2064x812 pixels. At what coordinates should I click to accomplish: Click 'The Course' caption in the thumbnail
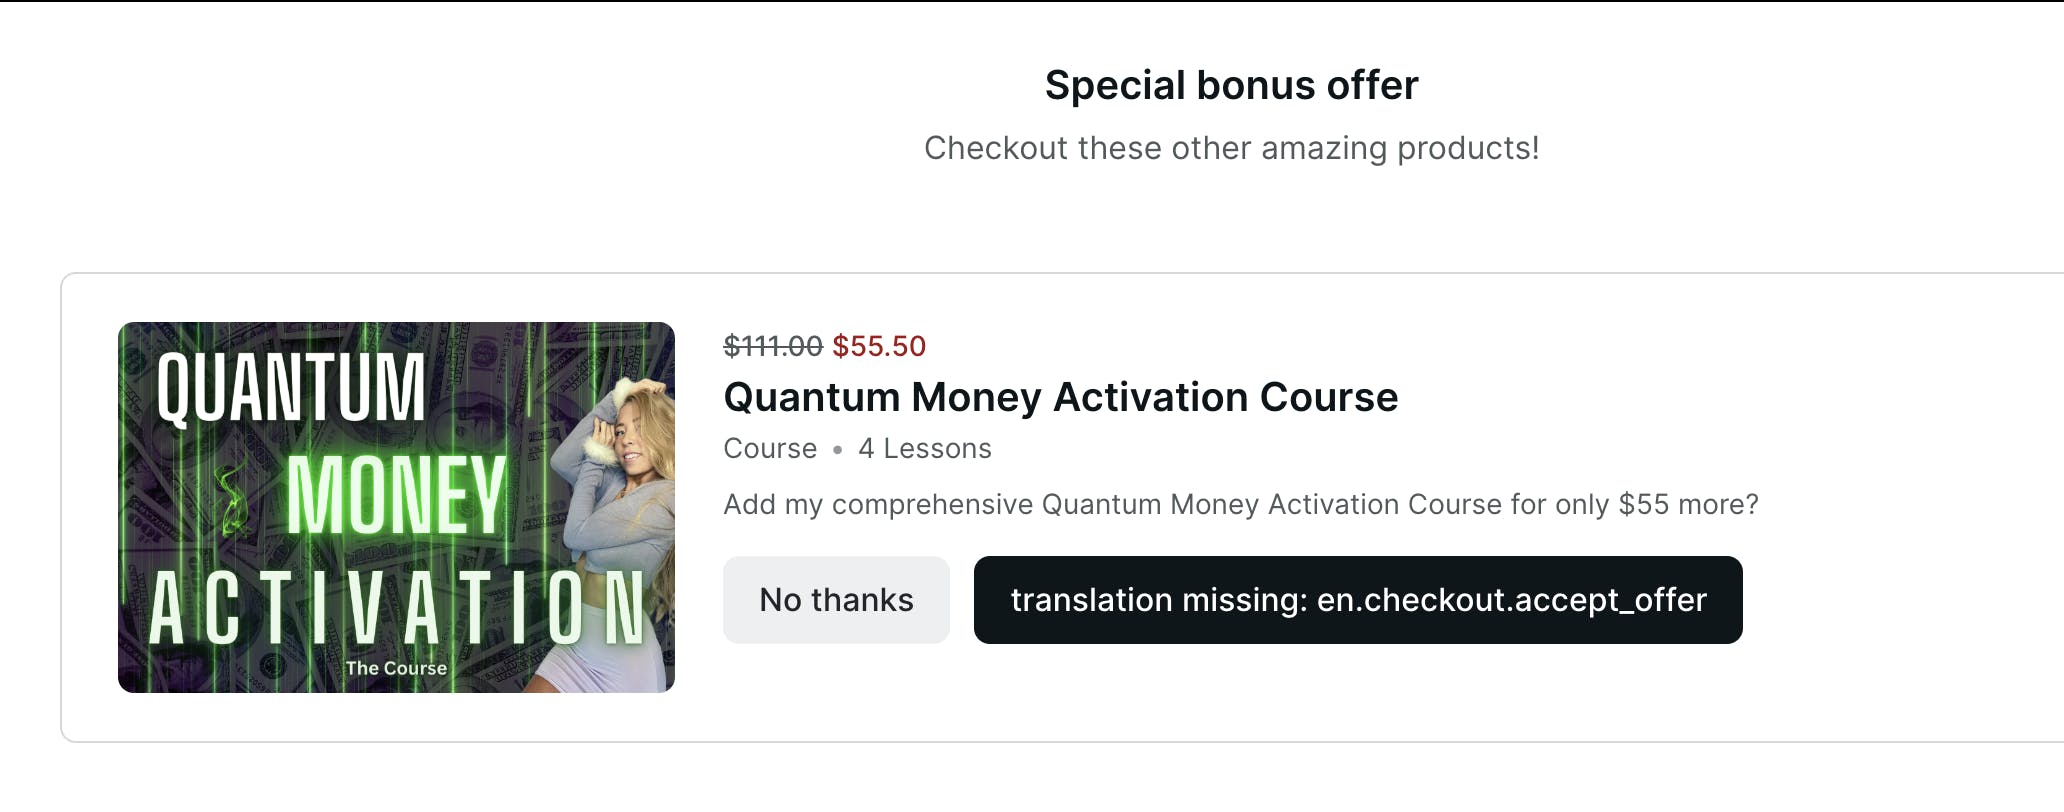pos(396,668)
